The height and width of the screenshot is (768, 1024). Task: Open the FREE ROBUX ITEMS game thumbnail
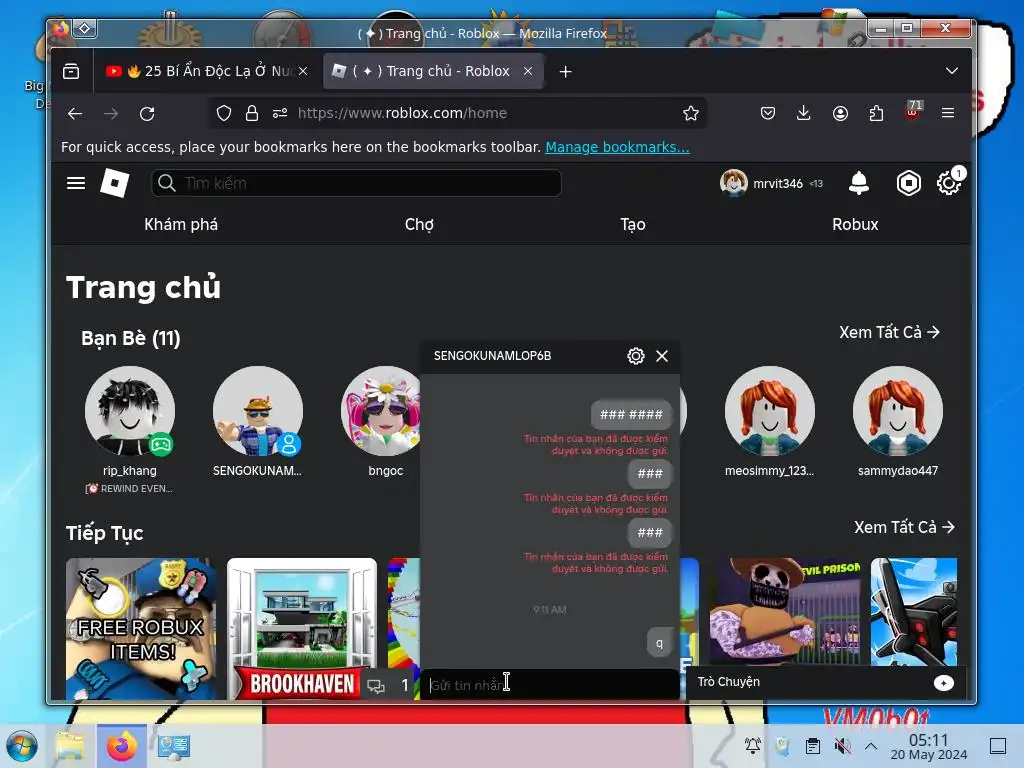click(141, 628)
